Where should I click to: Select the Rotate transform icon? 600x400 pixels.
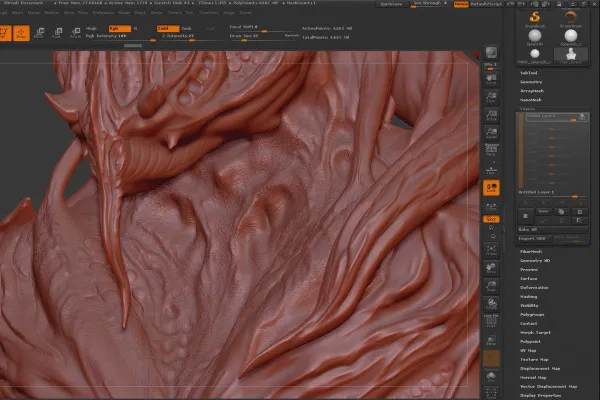(x=76, y=34)
